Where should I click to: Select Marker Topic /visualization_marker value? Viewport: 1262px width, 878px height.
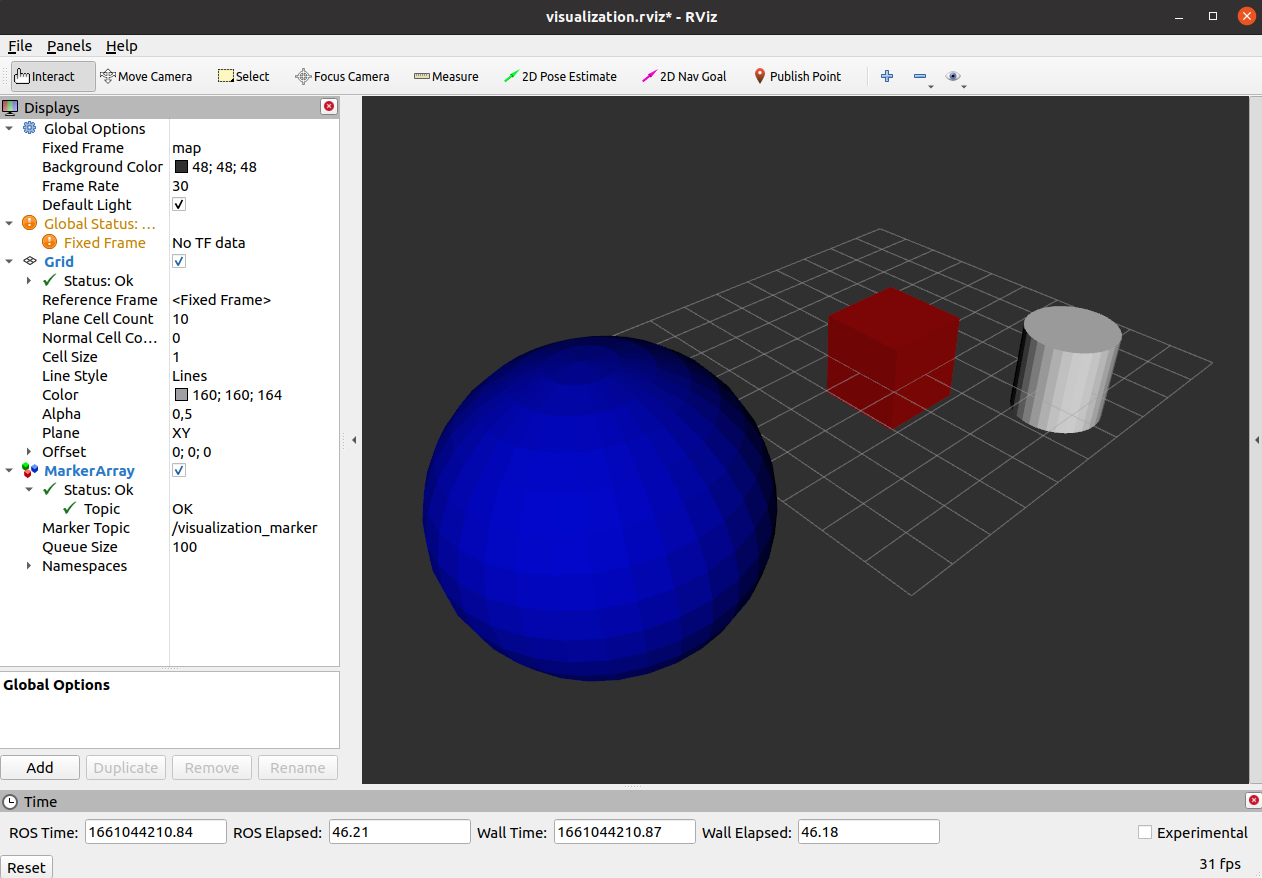pos(245,527)
